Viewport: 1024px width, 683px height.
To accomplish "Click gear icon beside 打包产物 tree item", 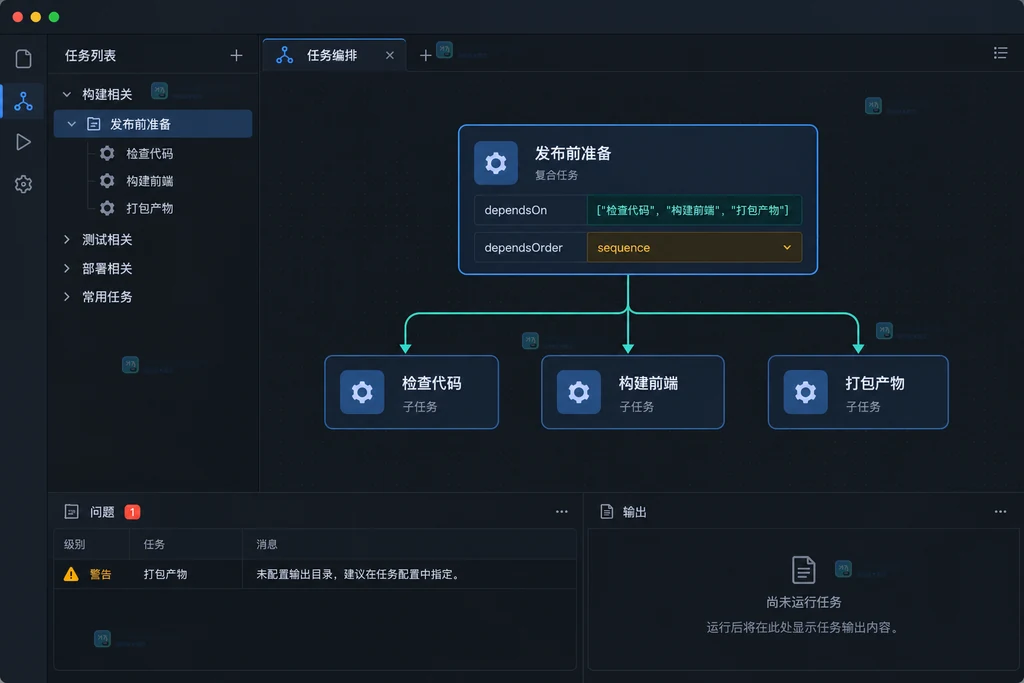I will tap(107, 208).
